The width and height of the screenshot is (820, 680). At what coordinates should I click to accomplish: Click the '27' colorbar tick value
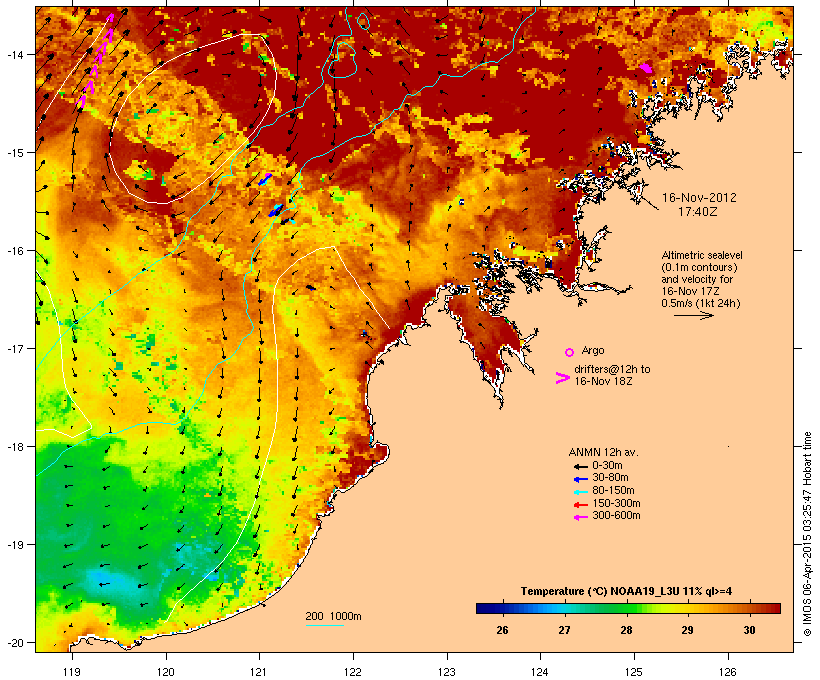564,630
